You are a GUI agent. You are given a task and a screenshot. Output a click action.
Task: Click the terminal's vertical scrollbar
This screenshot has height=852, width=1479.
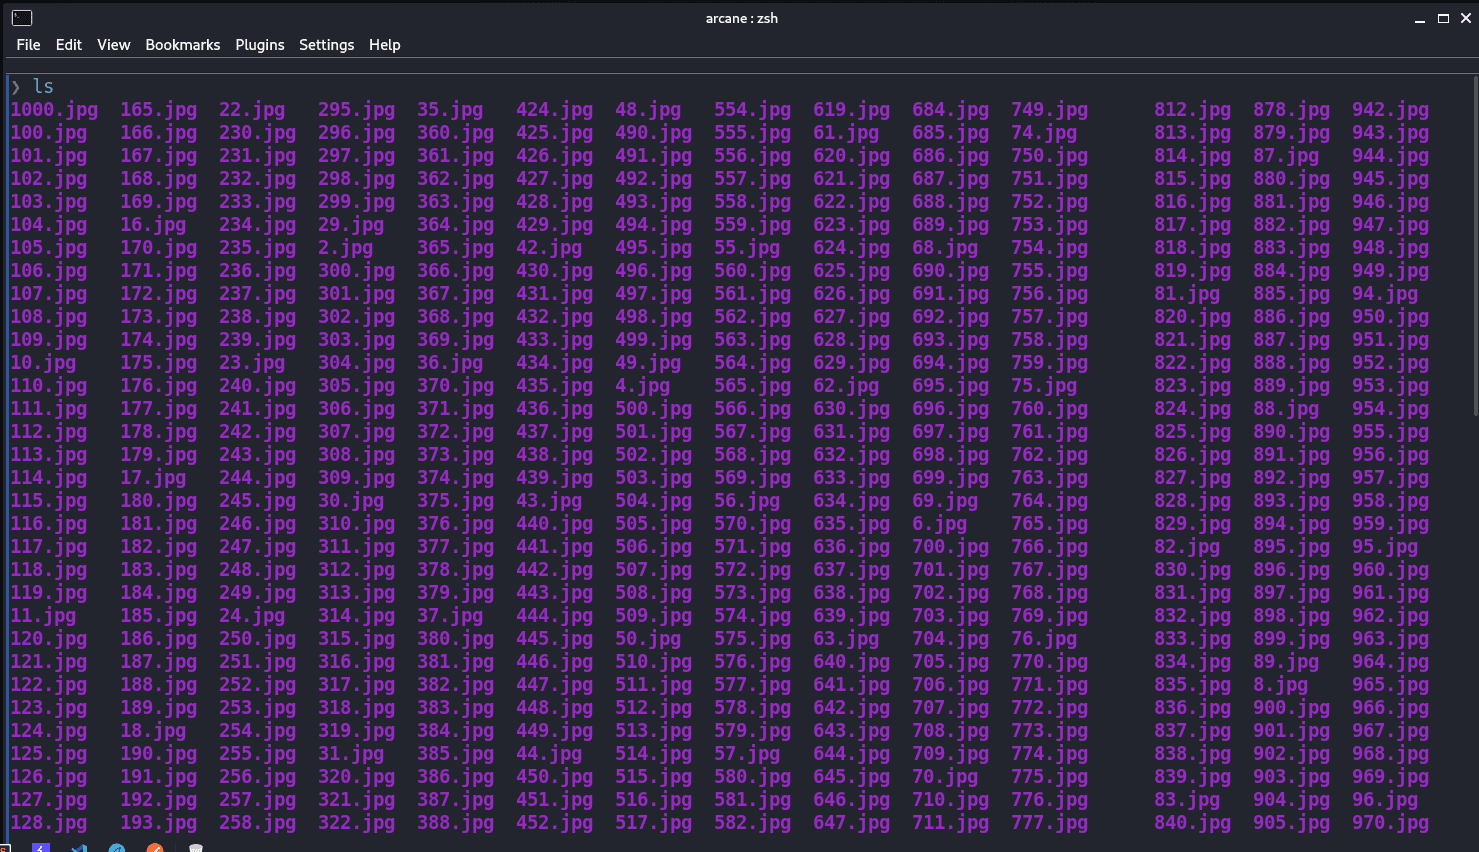click(1475, 250)
